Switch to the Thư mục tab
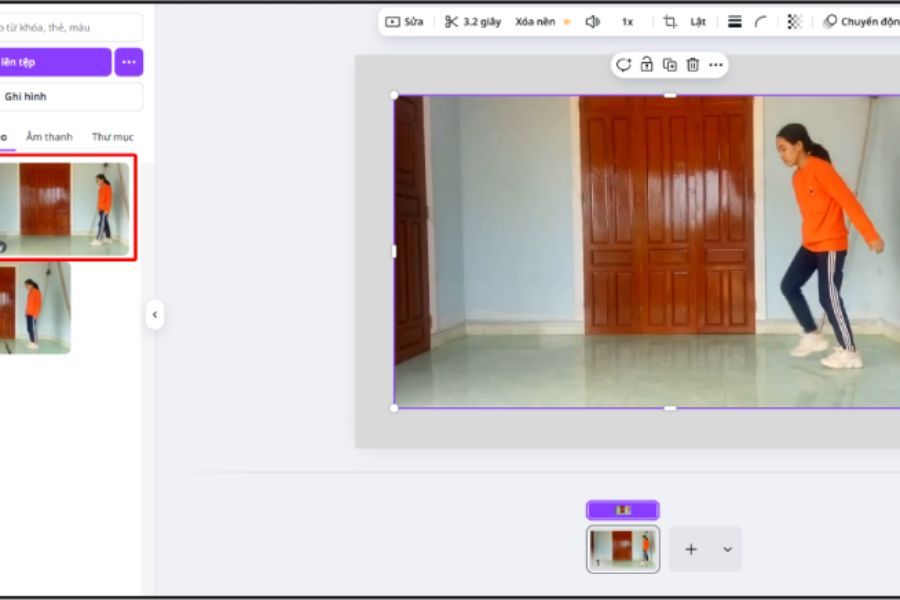This screenshot has height=600, width=900. (x=112, y=137)
